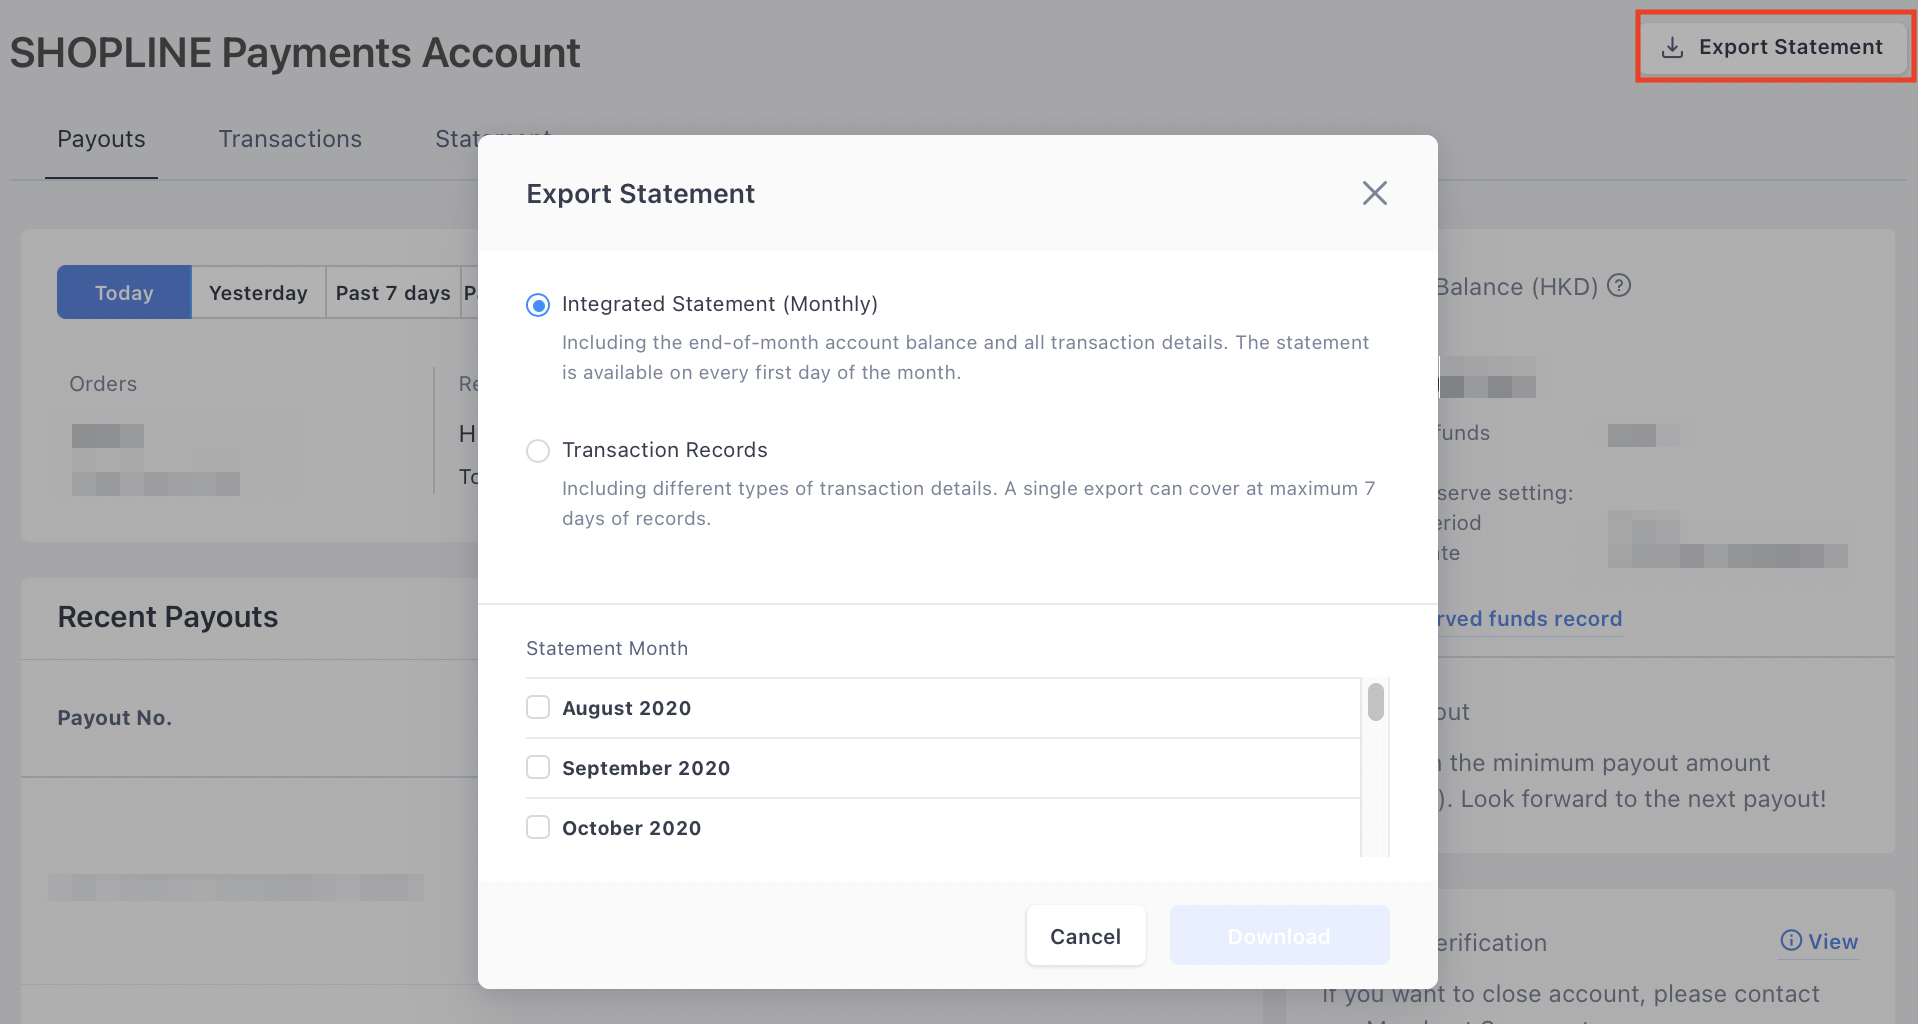Click the Transaction Records description text
1918x1024 pixels.
click(x=968, y=503)
